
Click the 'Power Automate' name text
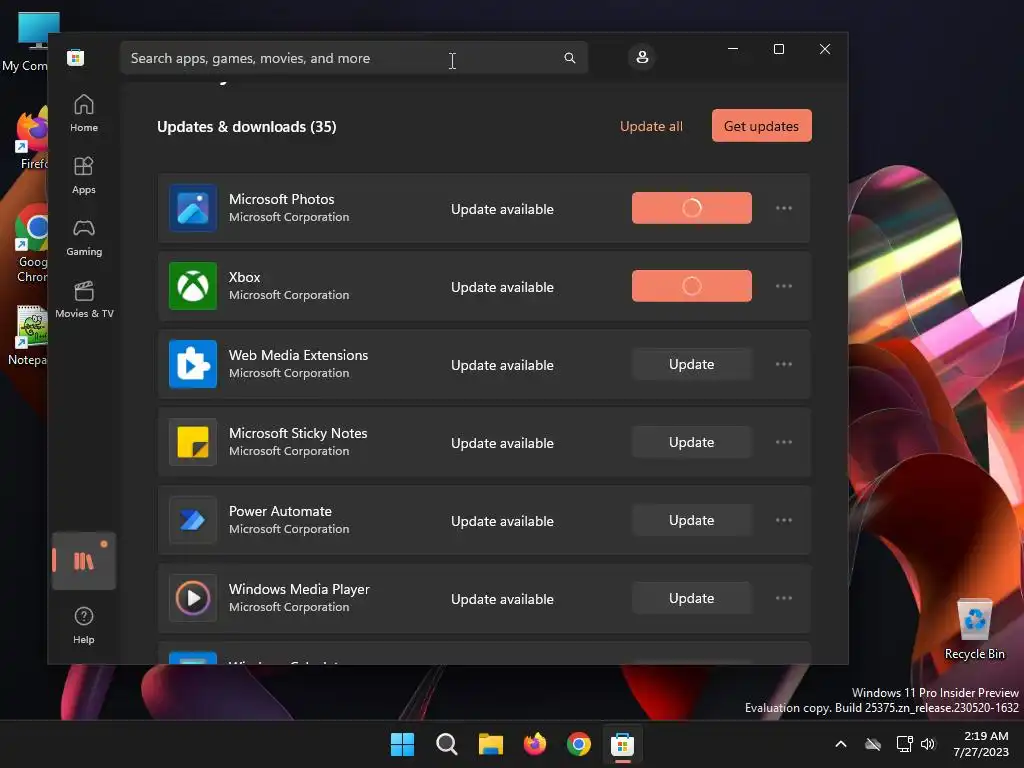click(280, 511)
